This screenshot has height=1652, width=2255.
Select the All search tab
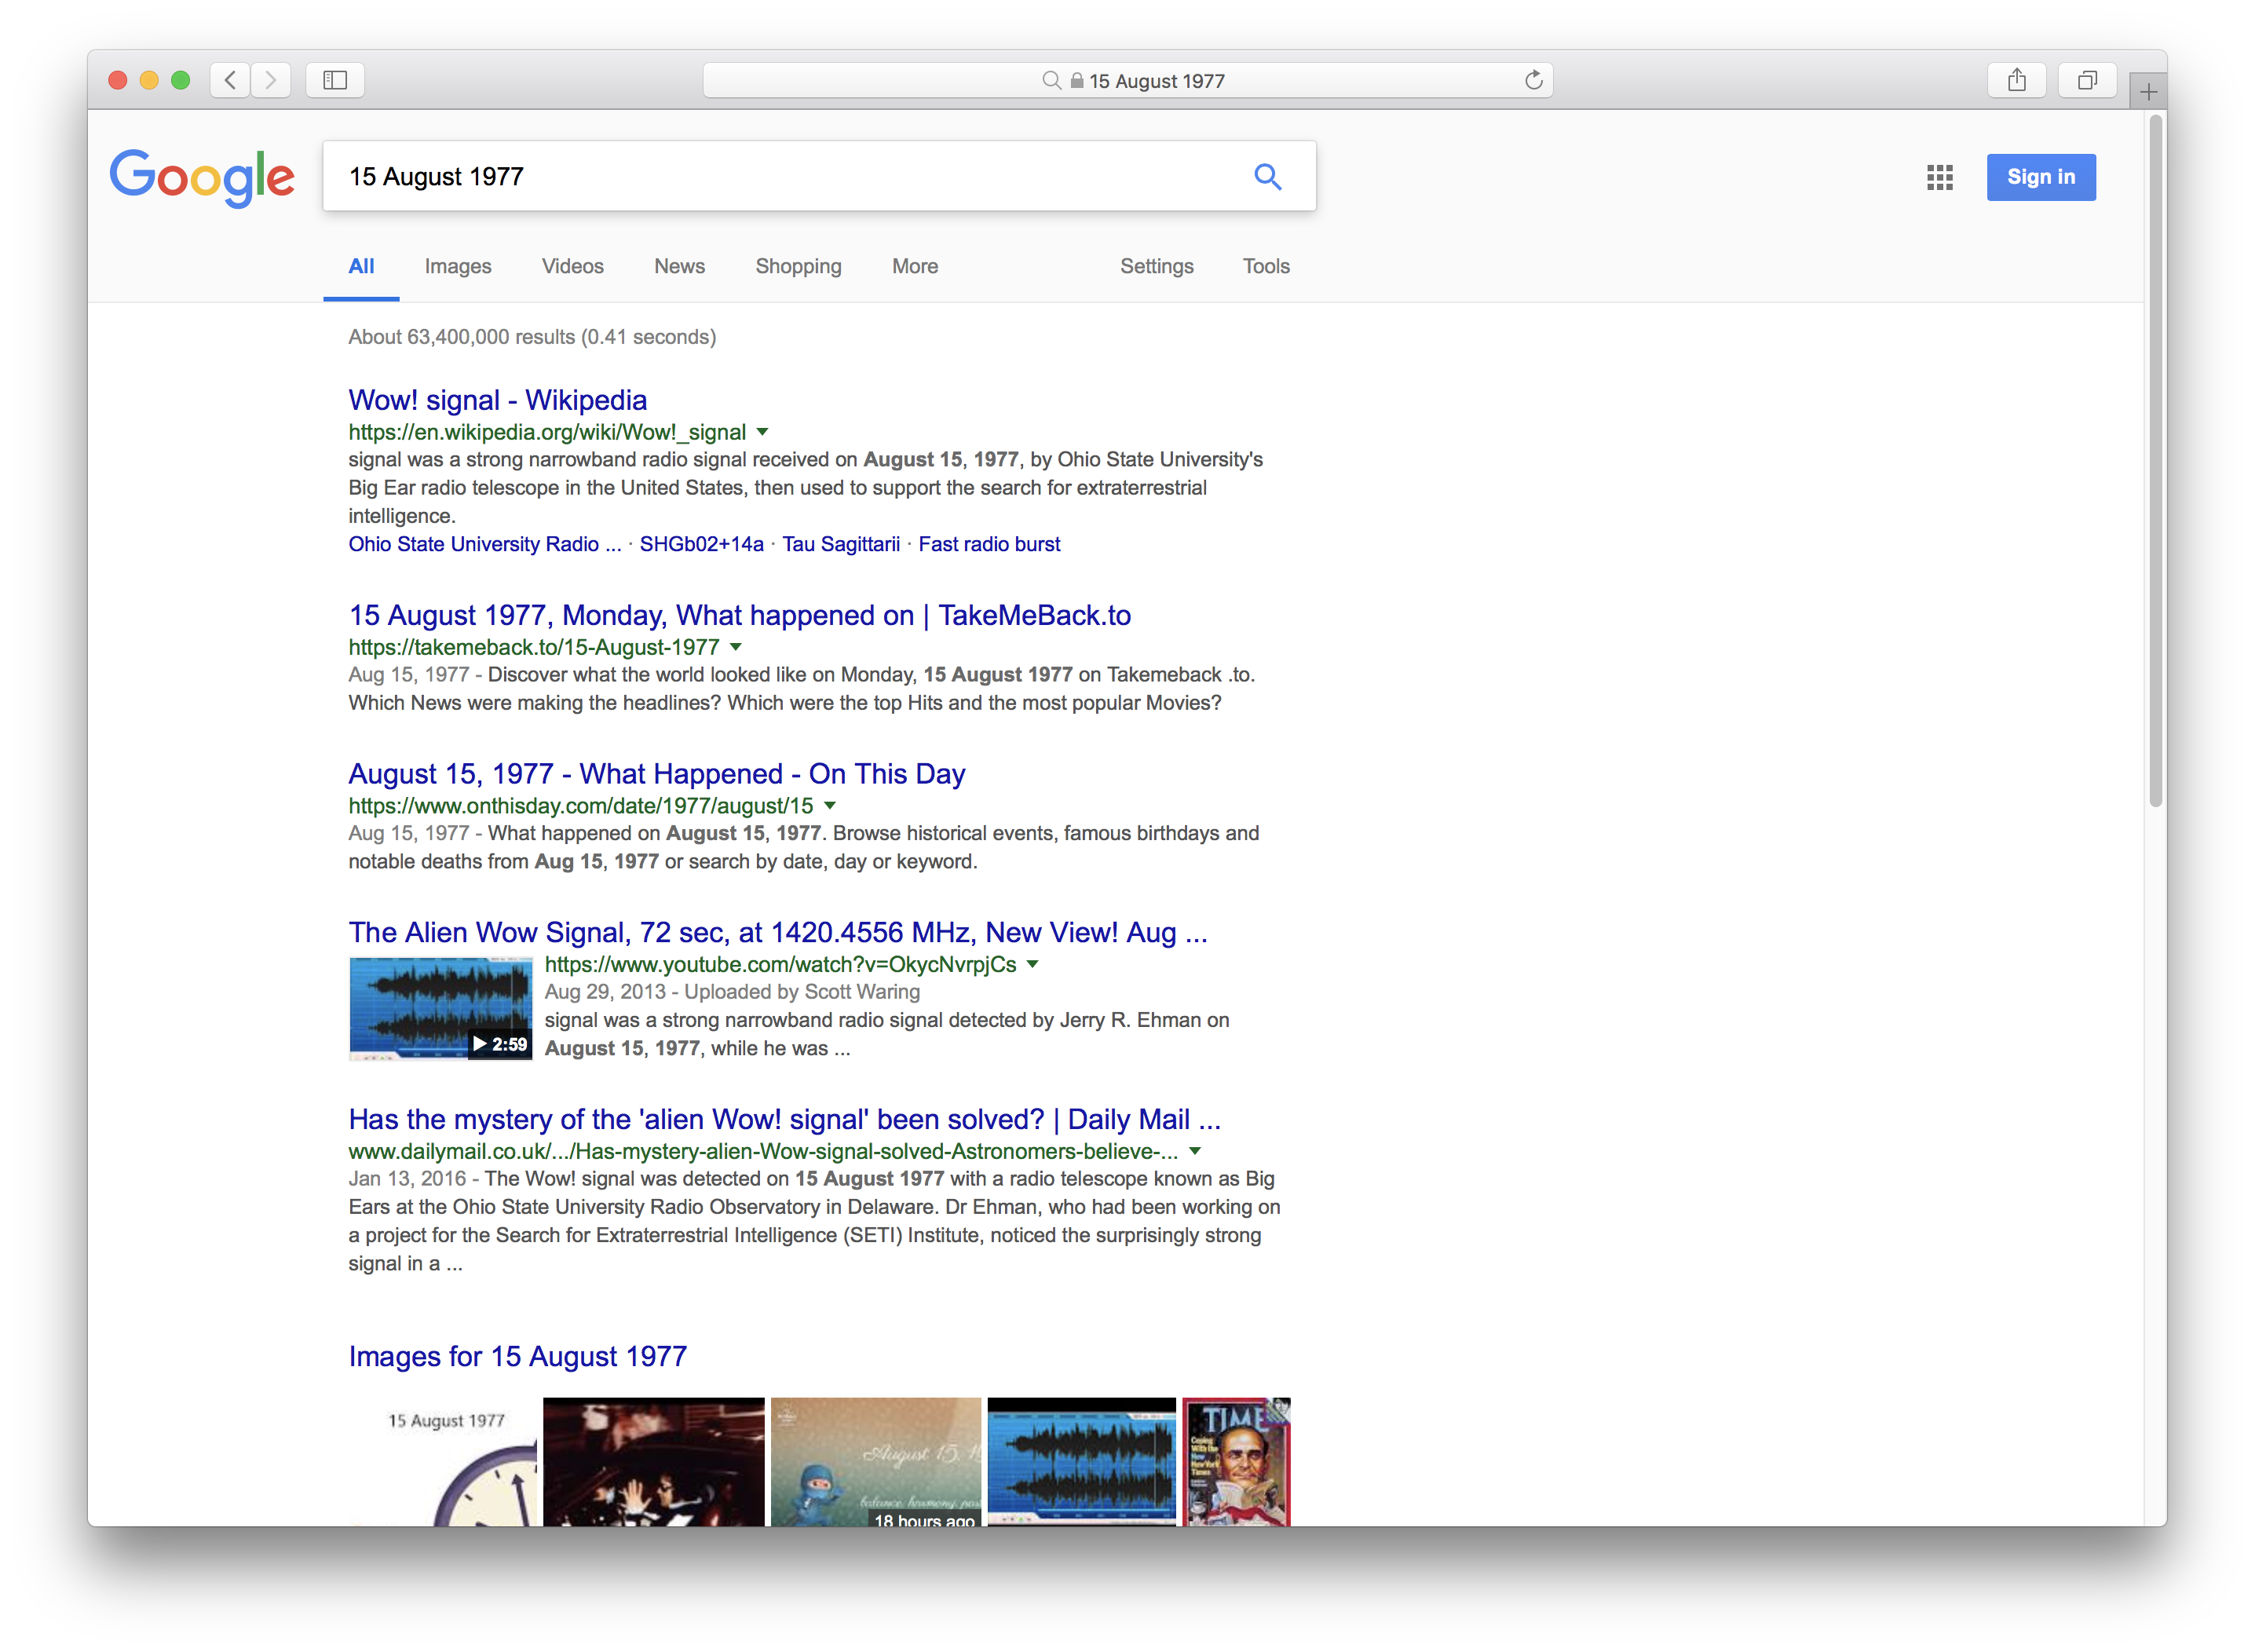[361, 266]
